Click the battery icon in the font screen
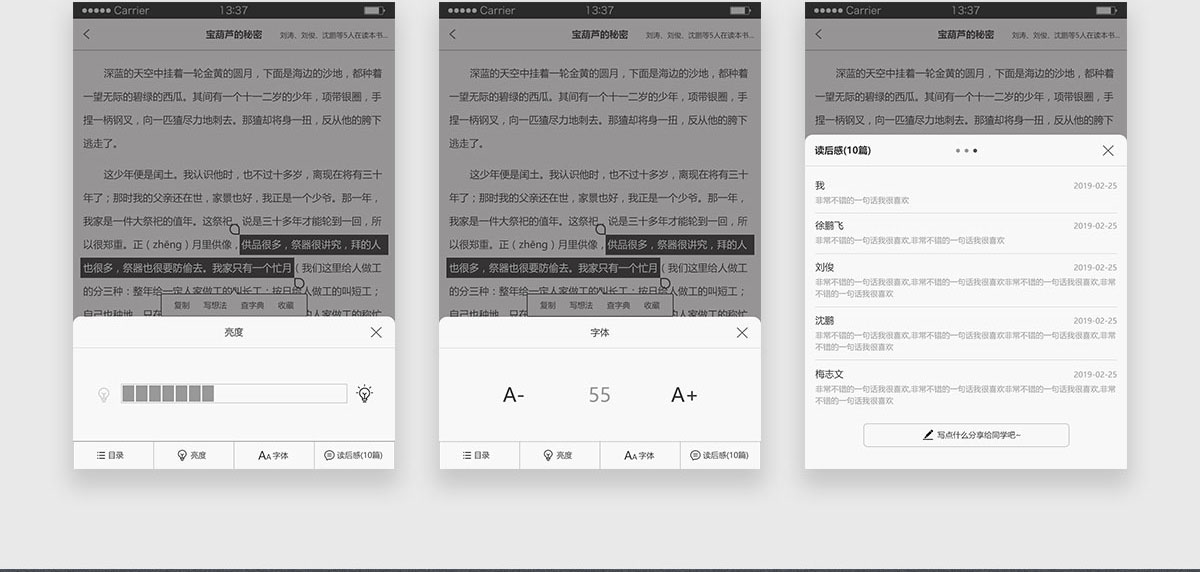 740,10
